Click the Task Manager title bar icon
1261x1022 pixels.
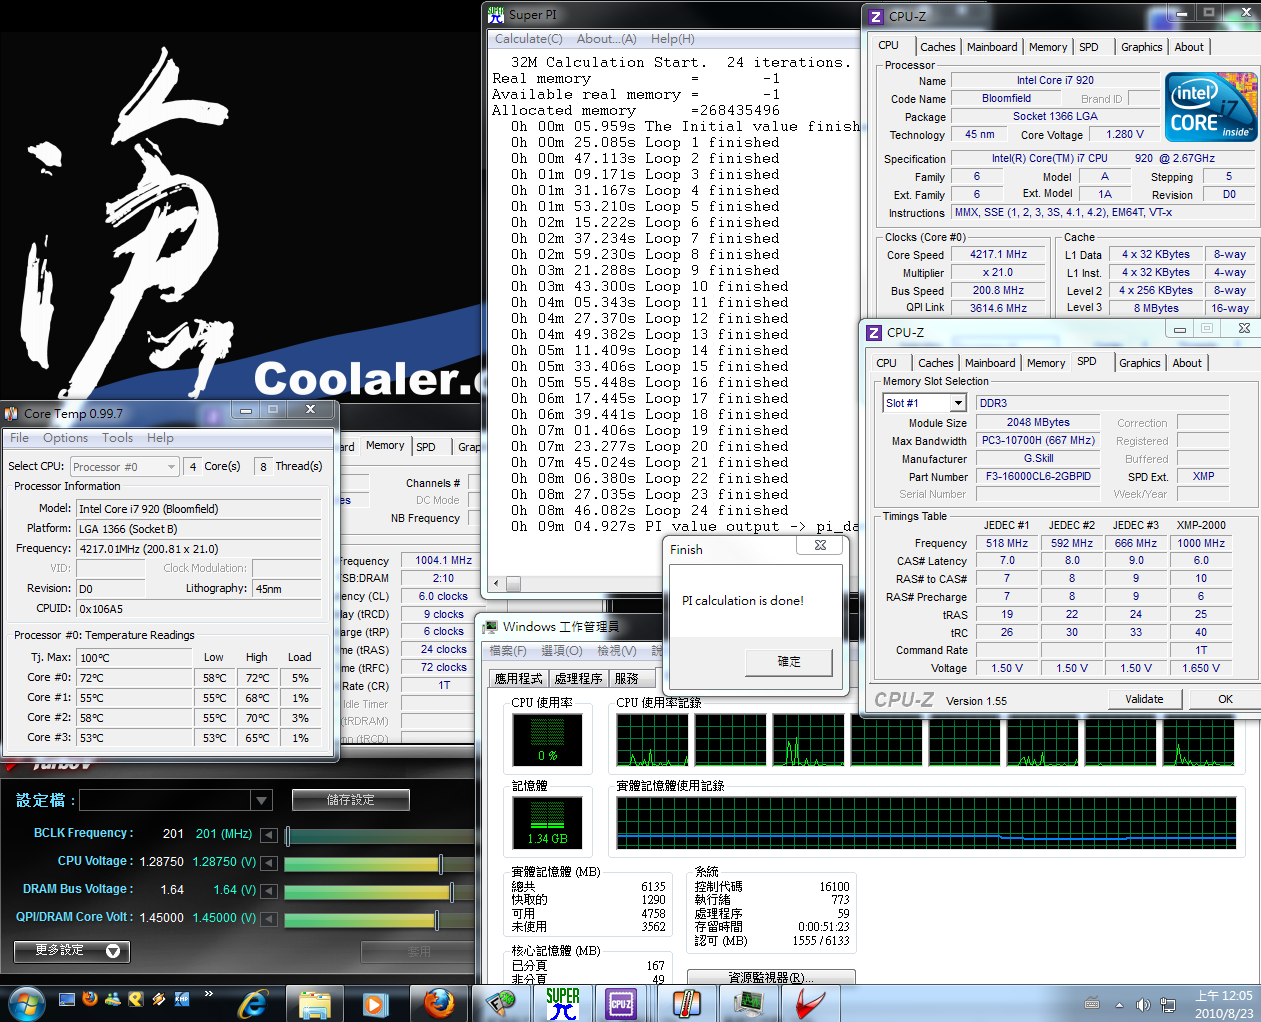point(490,627)
